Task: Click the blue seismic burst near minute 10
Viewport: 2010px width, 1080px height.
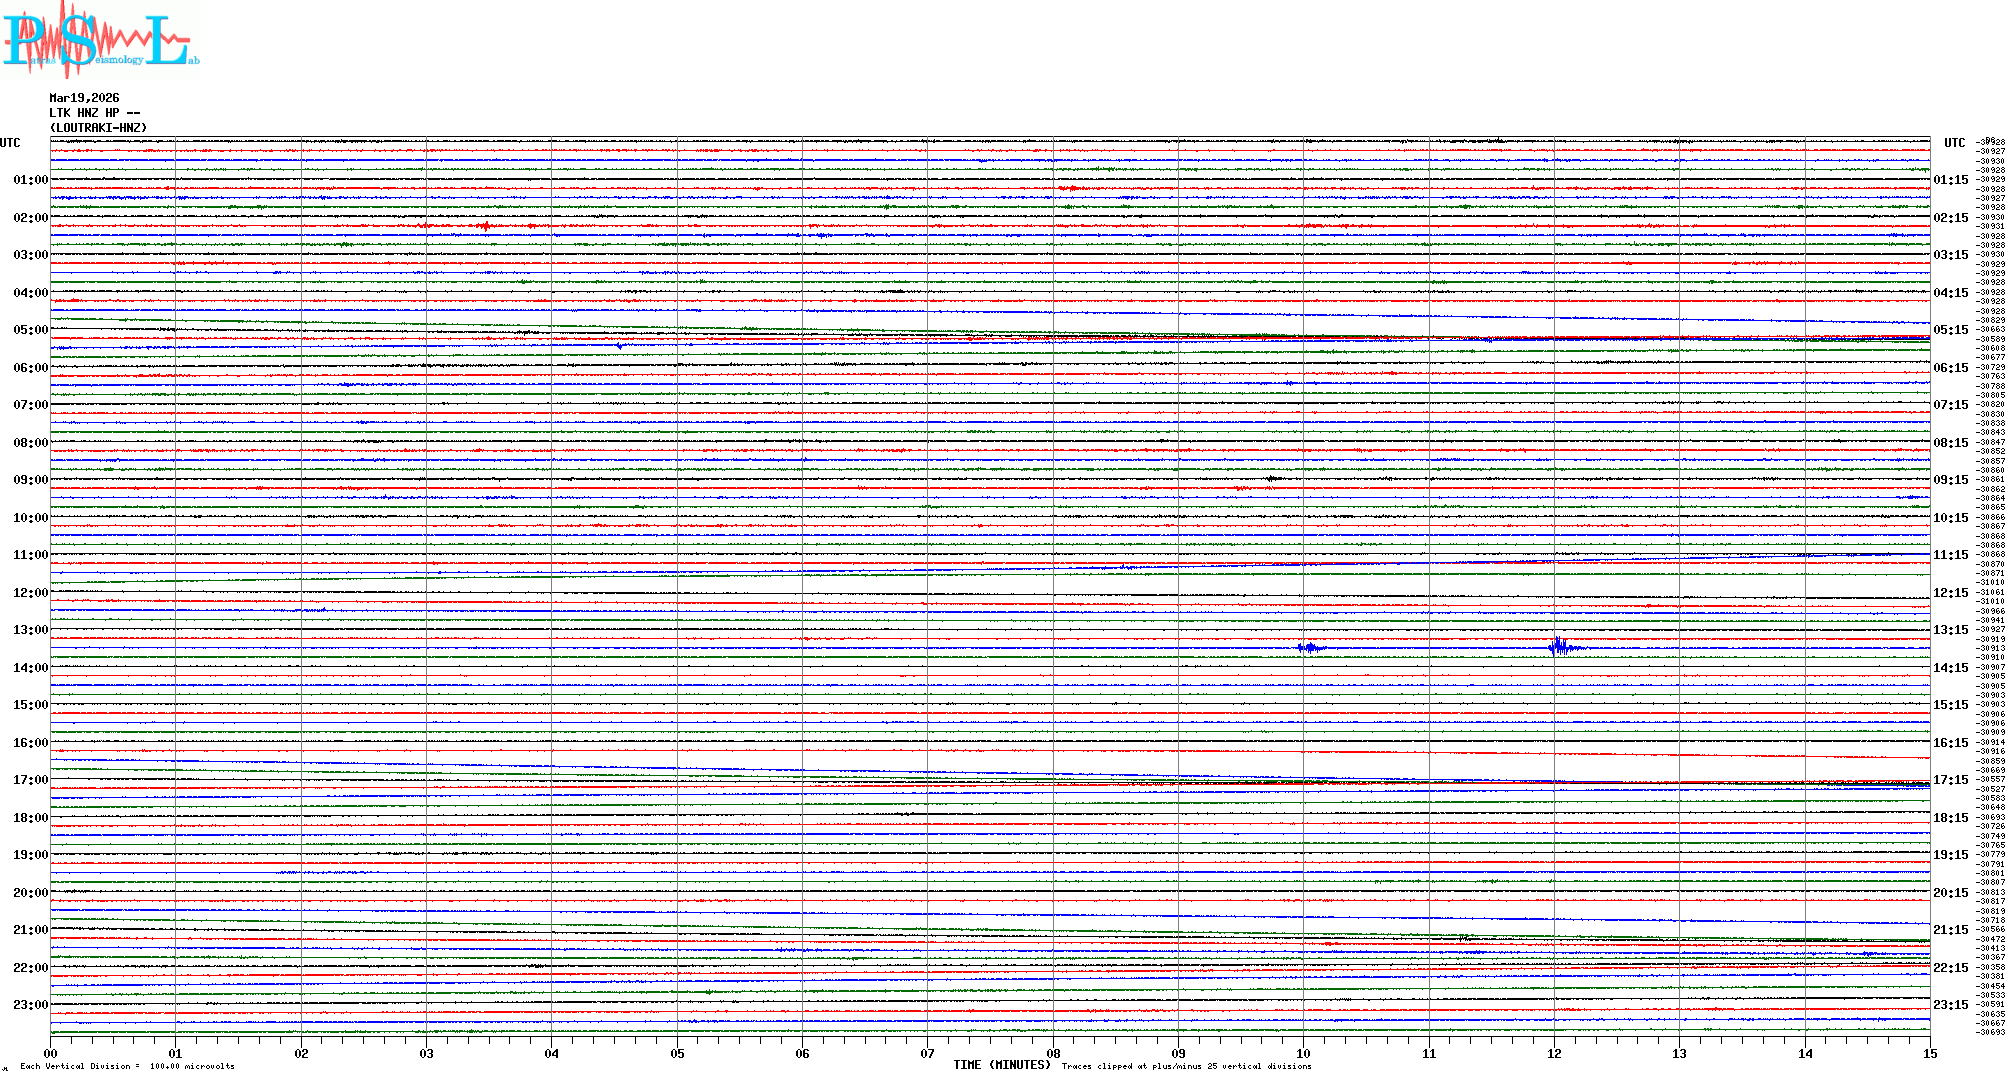Action: click(x=1308, y=648)
